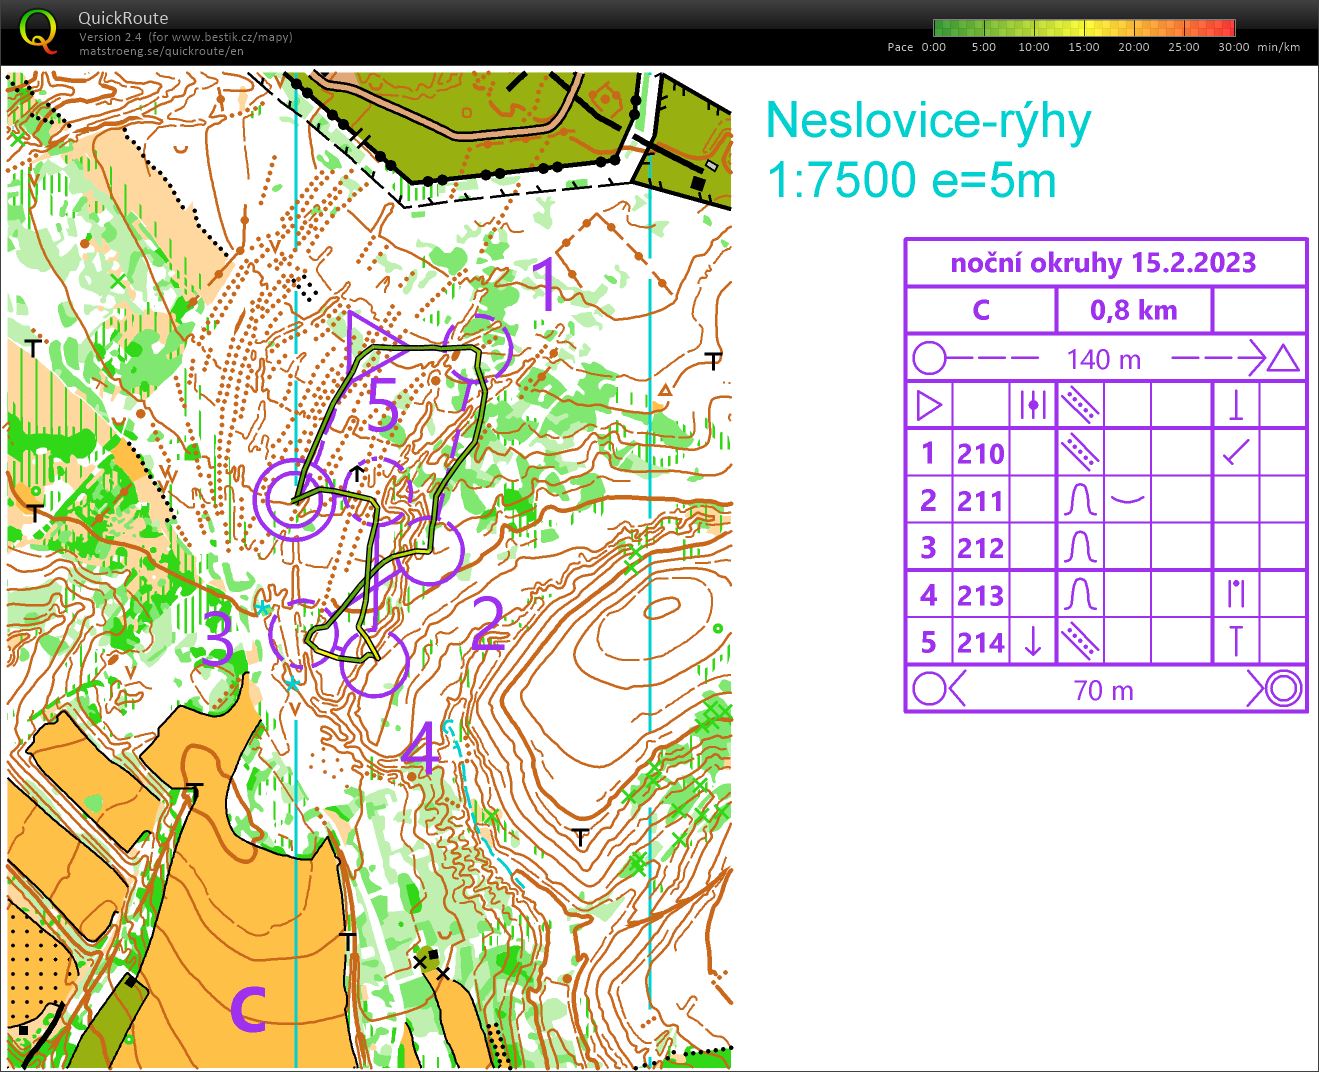This screenshot has height=1072, width=1319.
Task: Click the check mark symbol in control 1 row
Action: pos(1236,453)
